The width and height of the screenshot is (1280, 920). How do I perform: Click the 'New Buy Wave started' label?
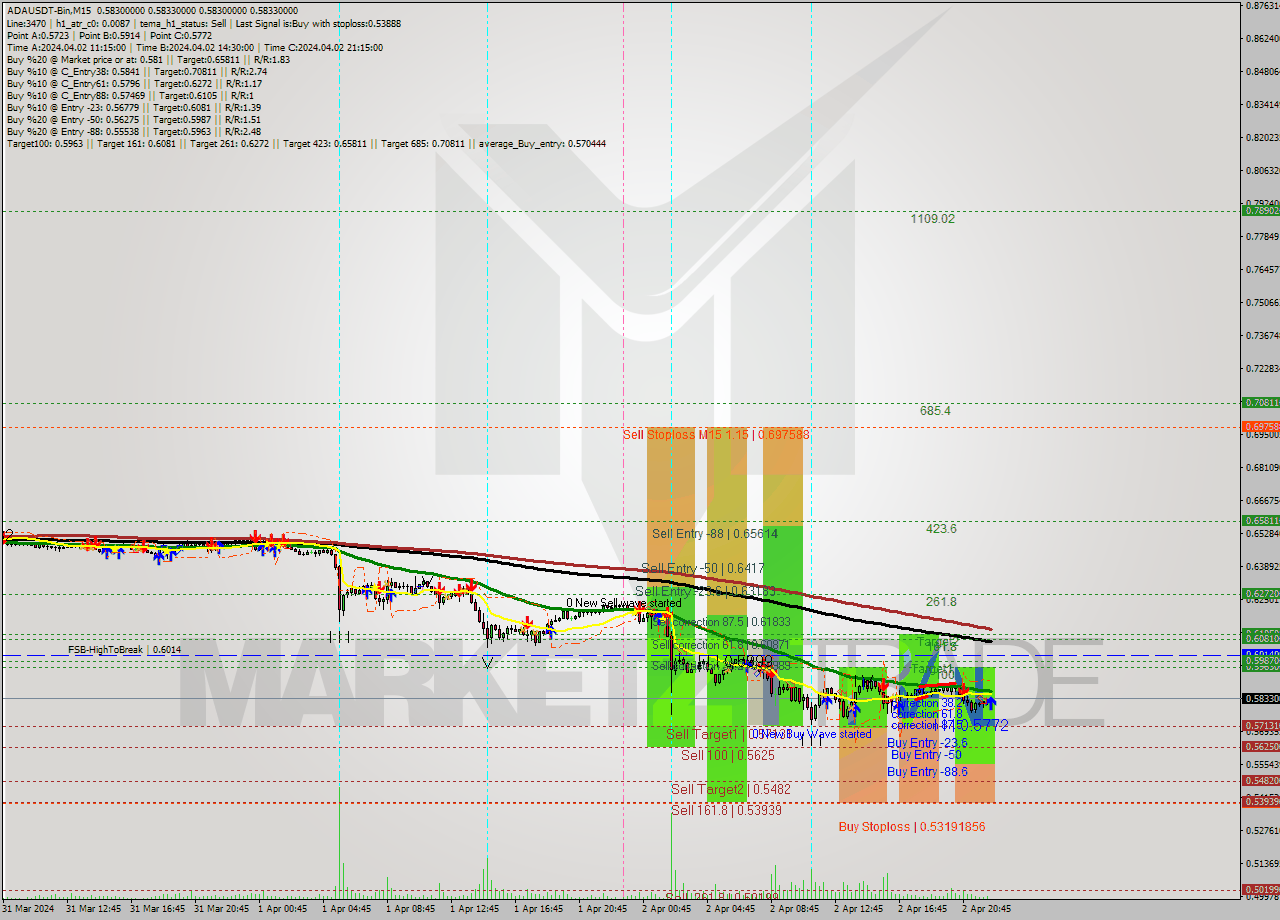coord(814,734)
